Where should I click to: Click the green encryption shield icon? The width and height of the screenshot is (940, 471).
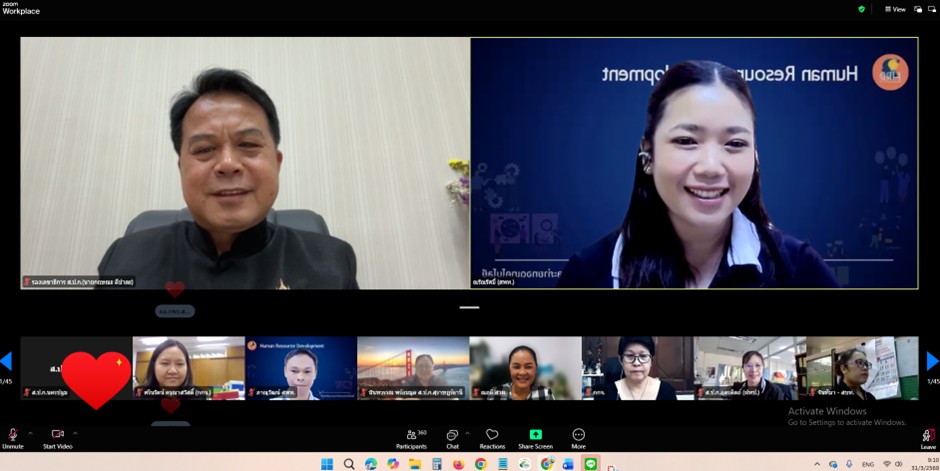coord(861,9)
